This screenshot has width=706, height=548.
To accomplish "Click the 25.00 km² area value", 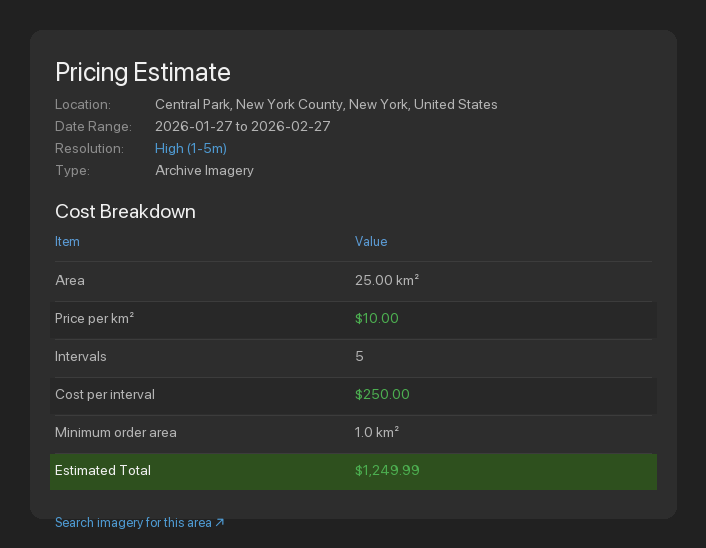I will point(386,280).
